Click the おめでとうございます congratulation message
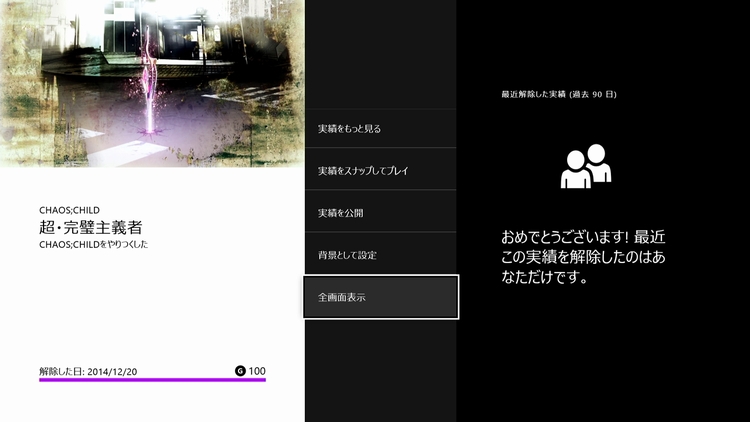 click(x=583, y=257)
